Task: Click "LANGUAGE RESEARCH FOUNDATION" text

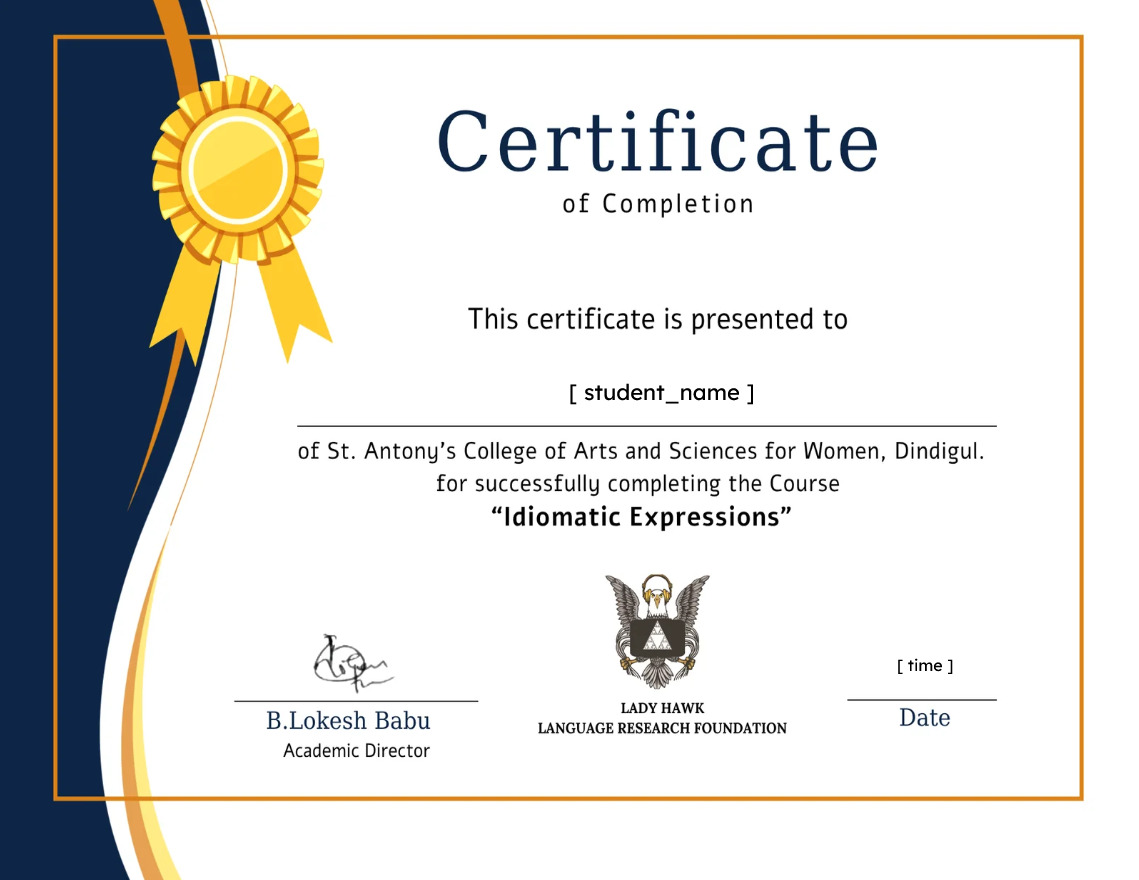Action: point(662,728)
